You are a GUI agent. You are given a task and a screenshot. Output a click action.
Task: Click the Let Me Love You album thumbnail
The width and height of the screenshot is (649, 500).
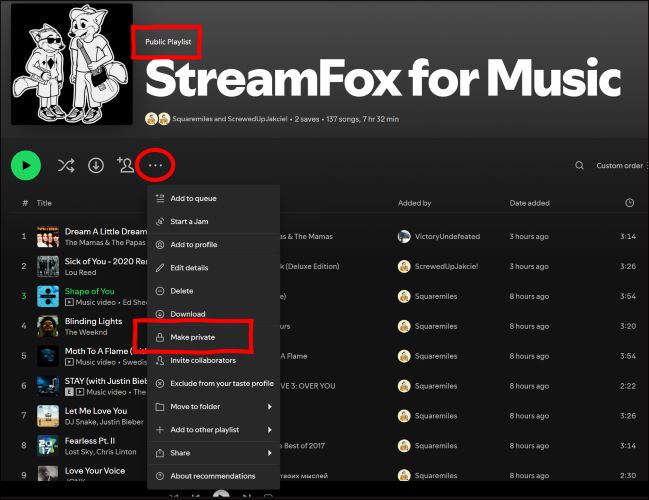pos(48,416)
